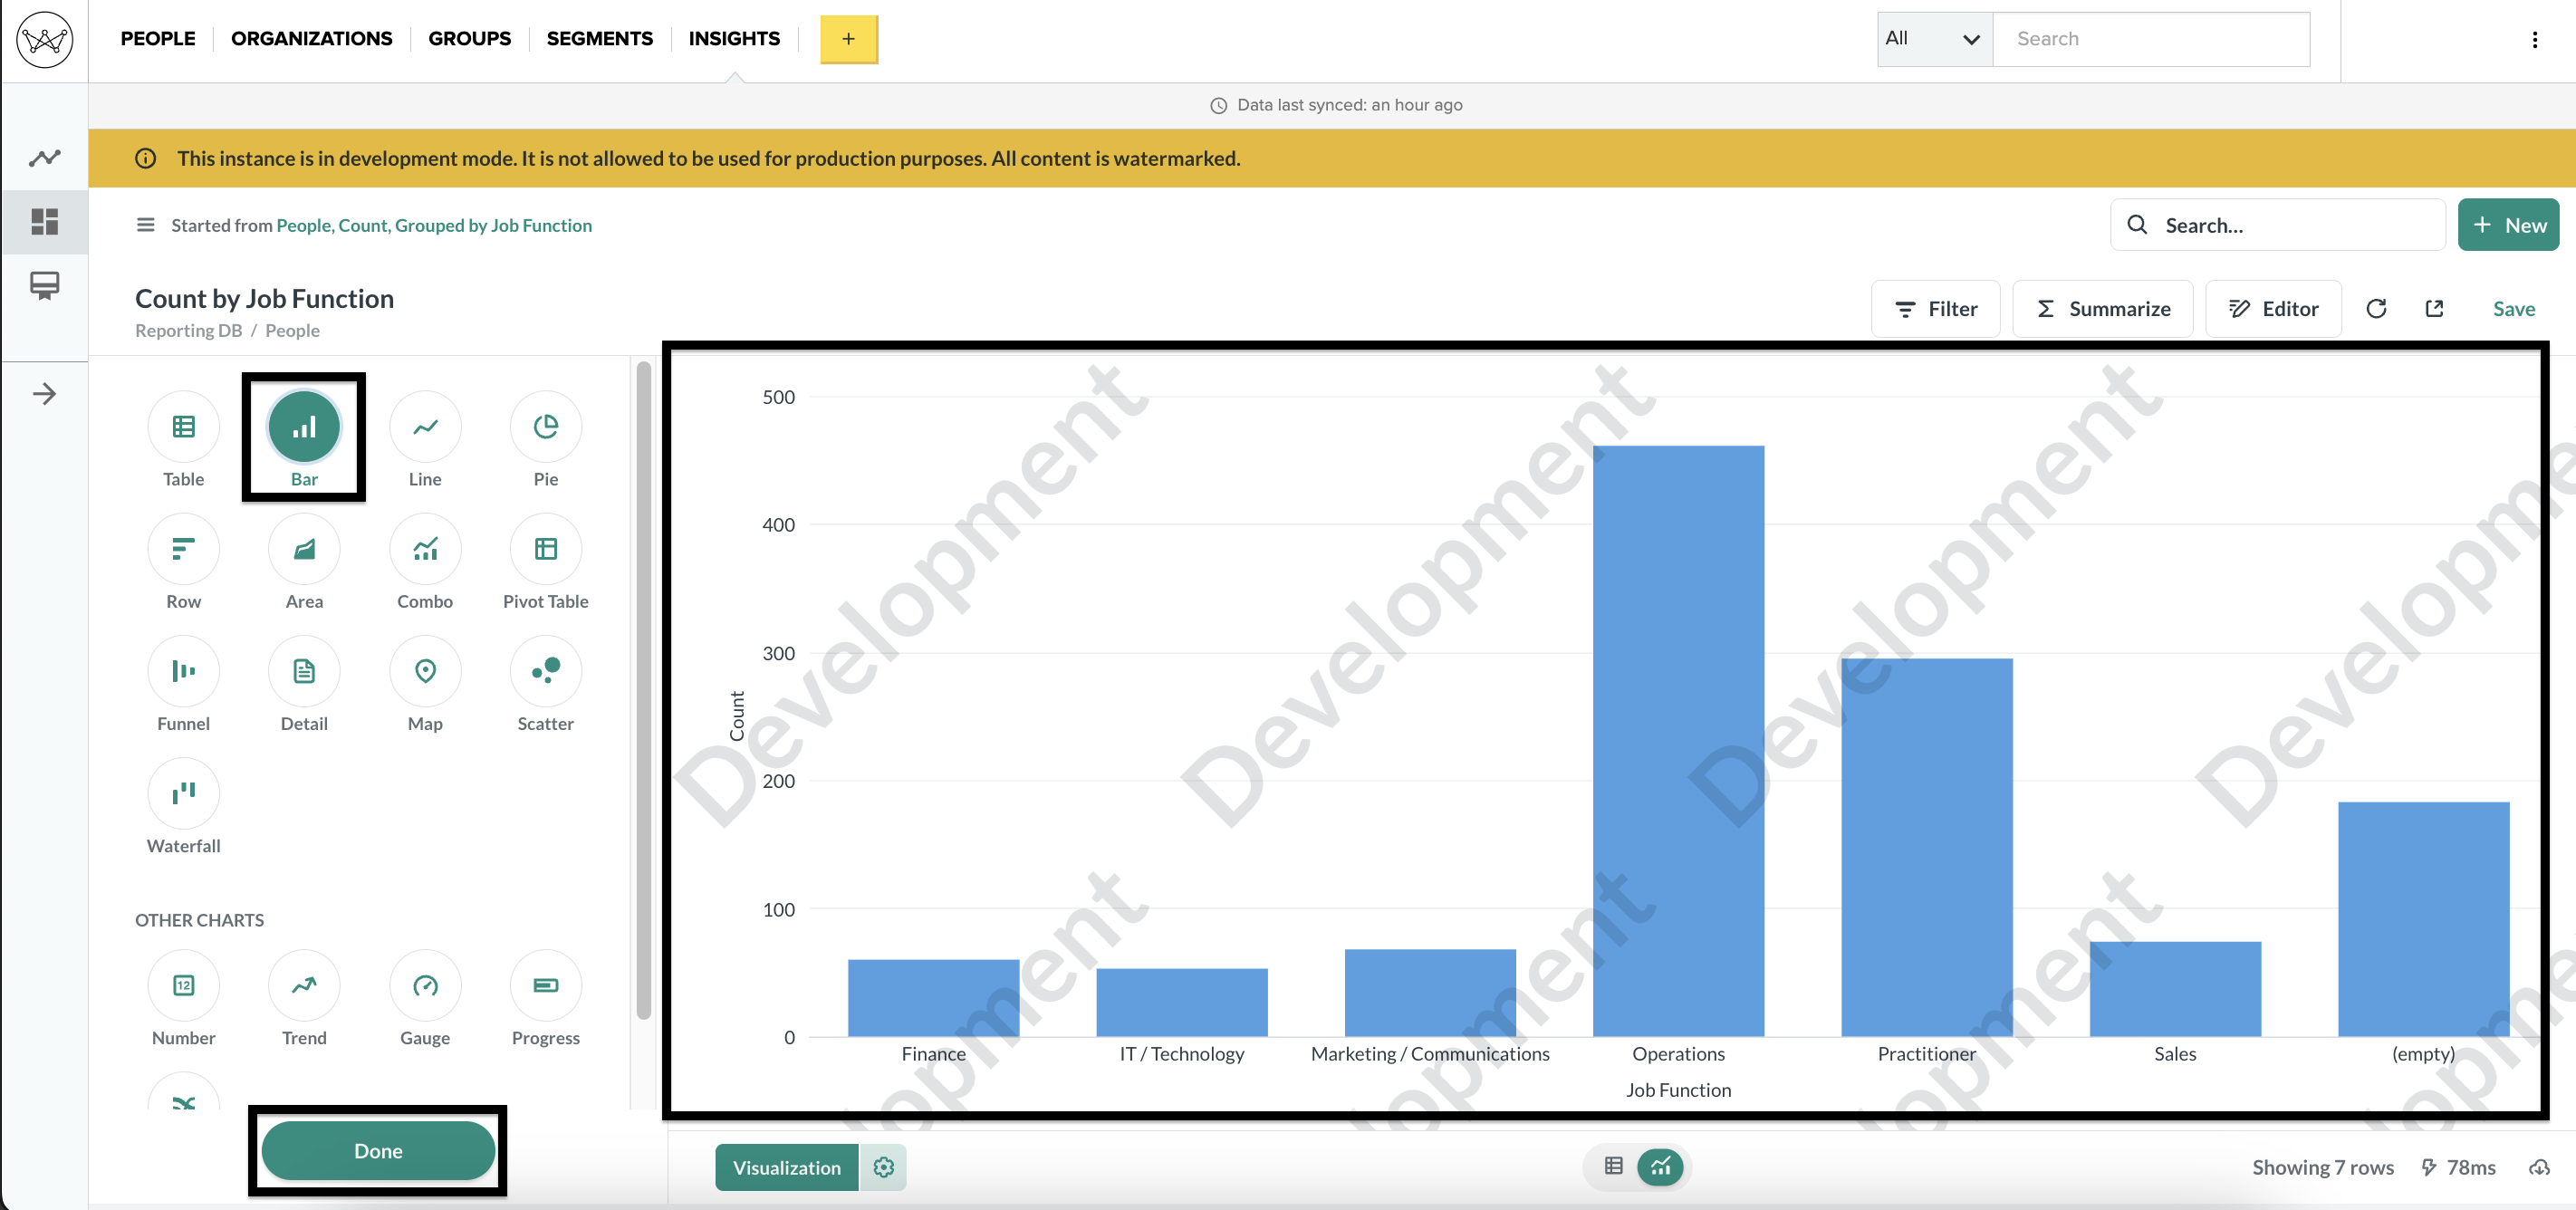Click the app logo in top left
This screenshot has width=2576, height=1210.
pyautogui.click(x=44, y=40)
